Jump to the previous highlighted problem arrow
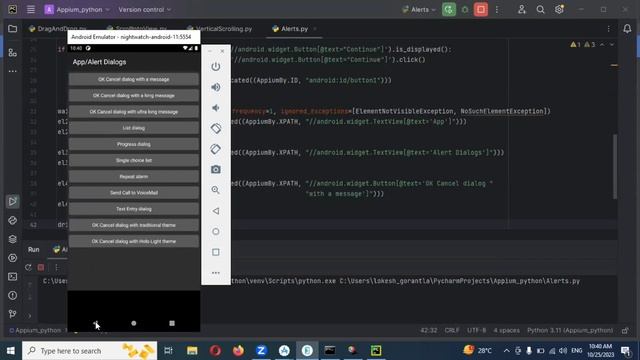The width and height of the screenshot is (640, 360). point(602,44)
